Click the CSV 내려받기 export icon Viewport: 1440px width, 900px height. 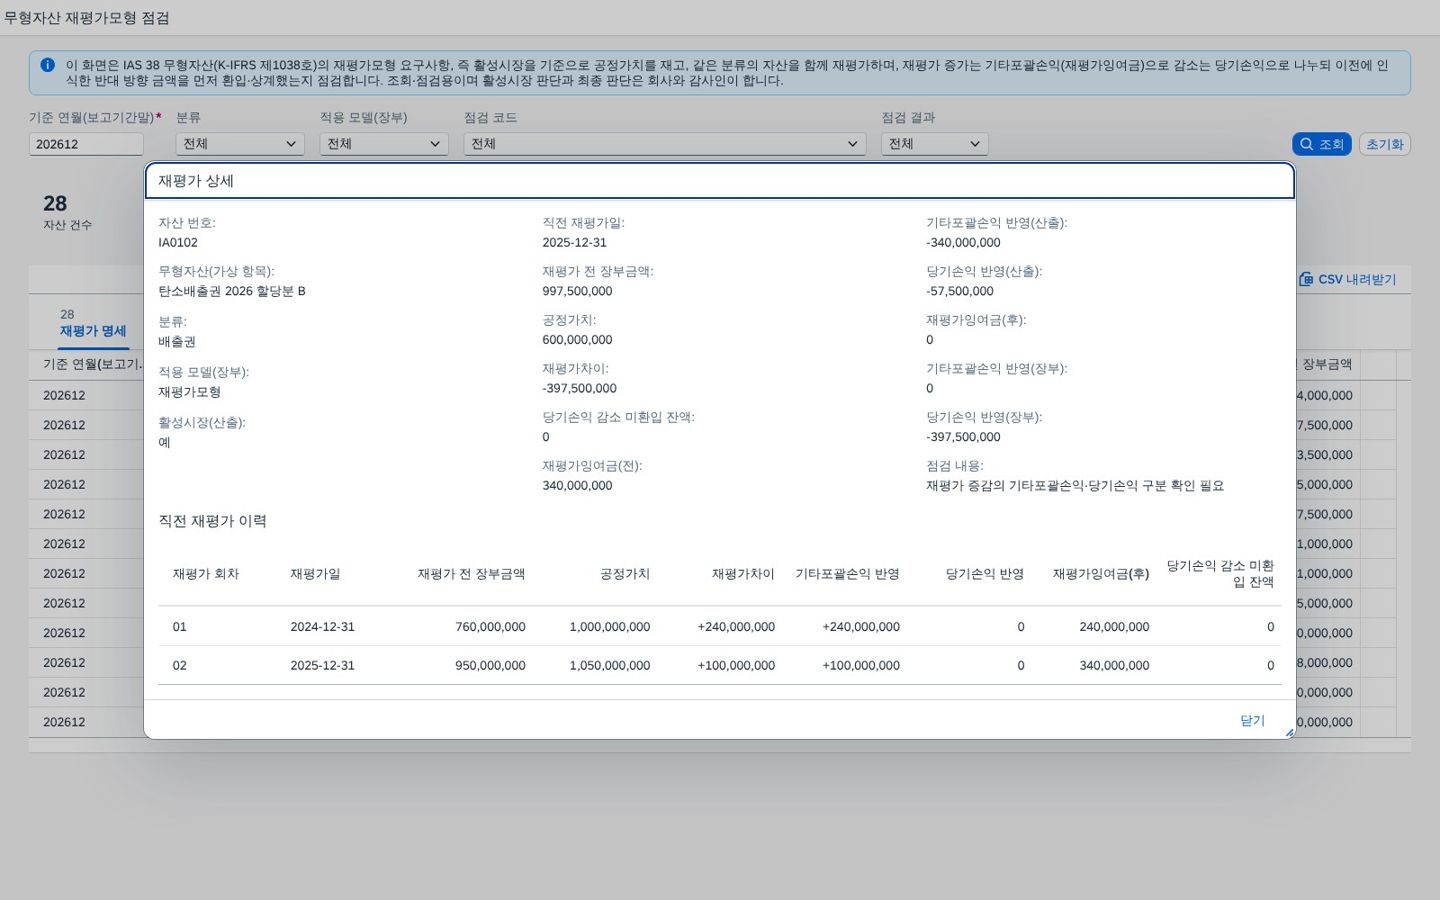coord(1306,279)
